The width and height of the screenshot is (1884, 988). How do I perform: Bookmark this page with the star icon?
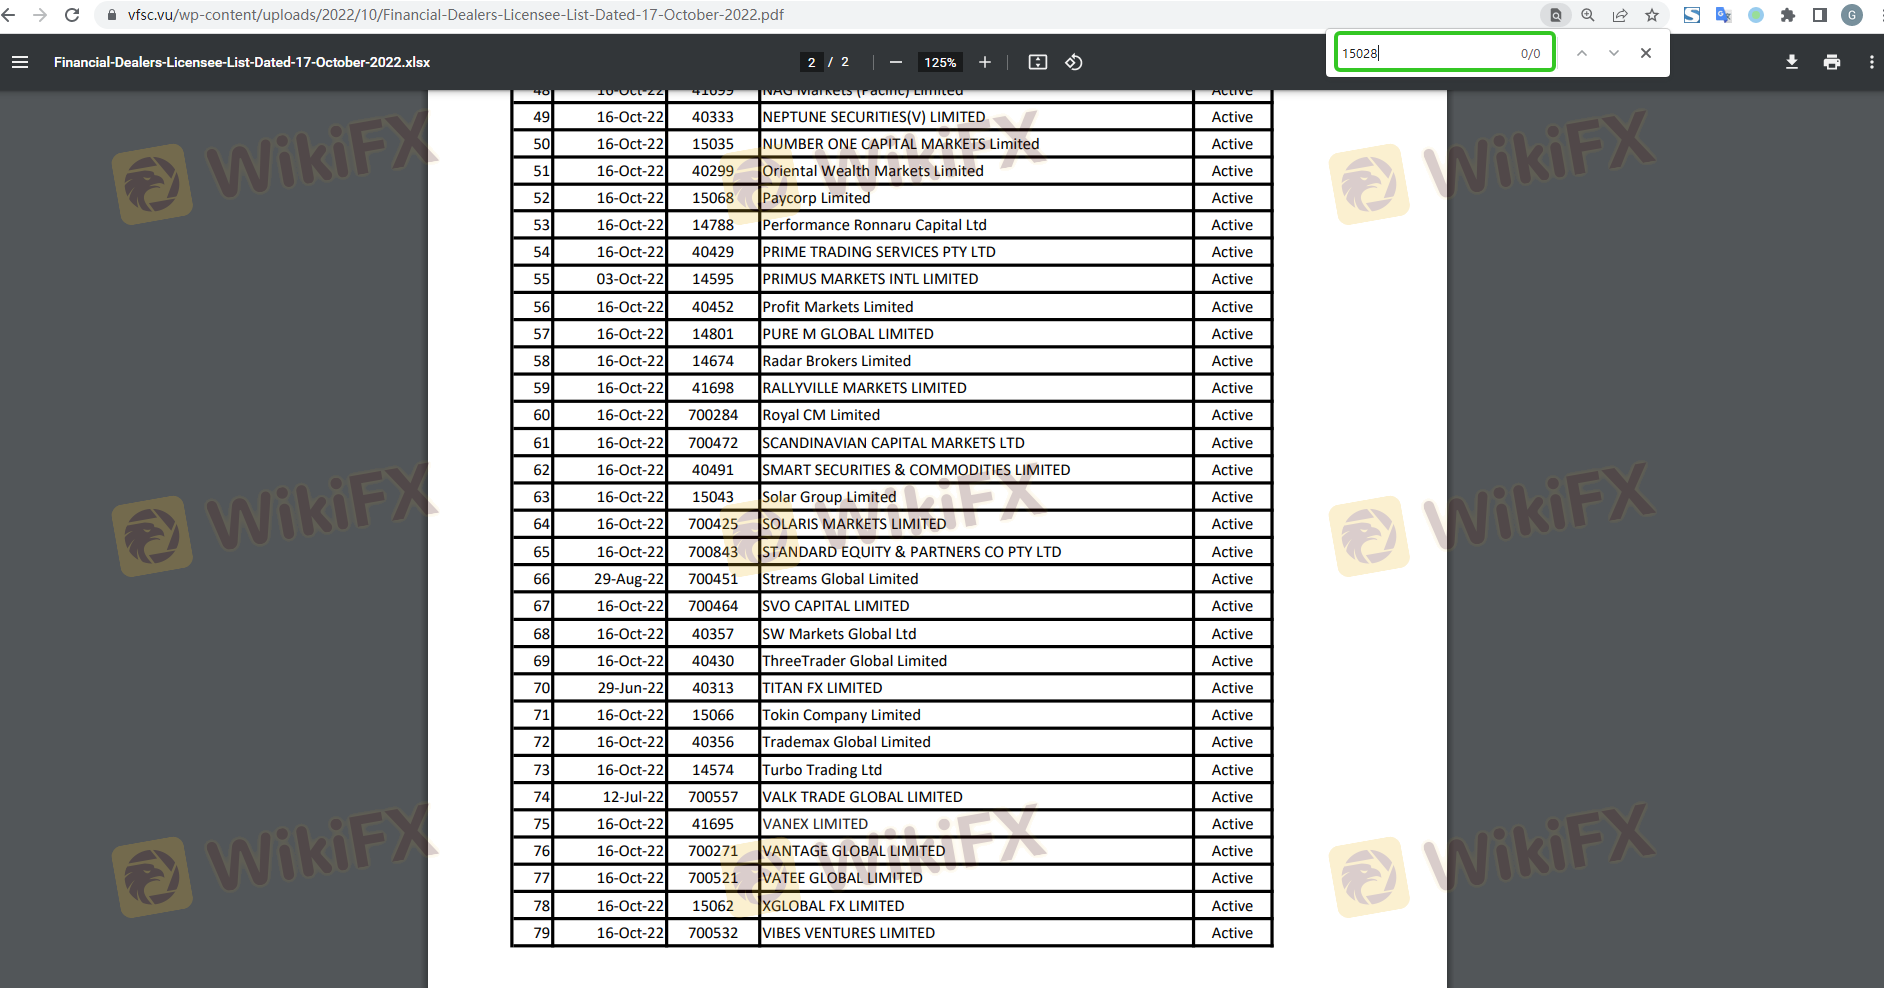1652,15
